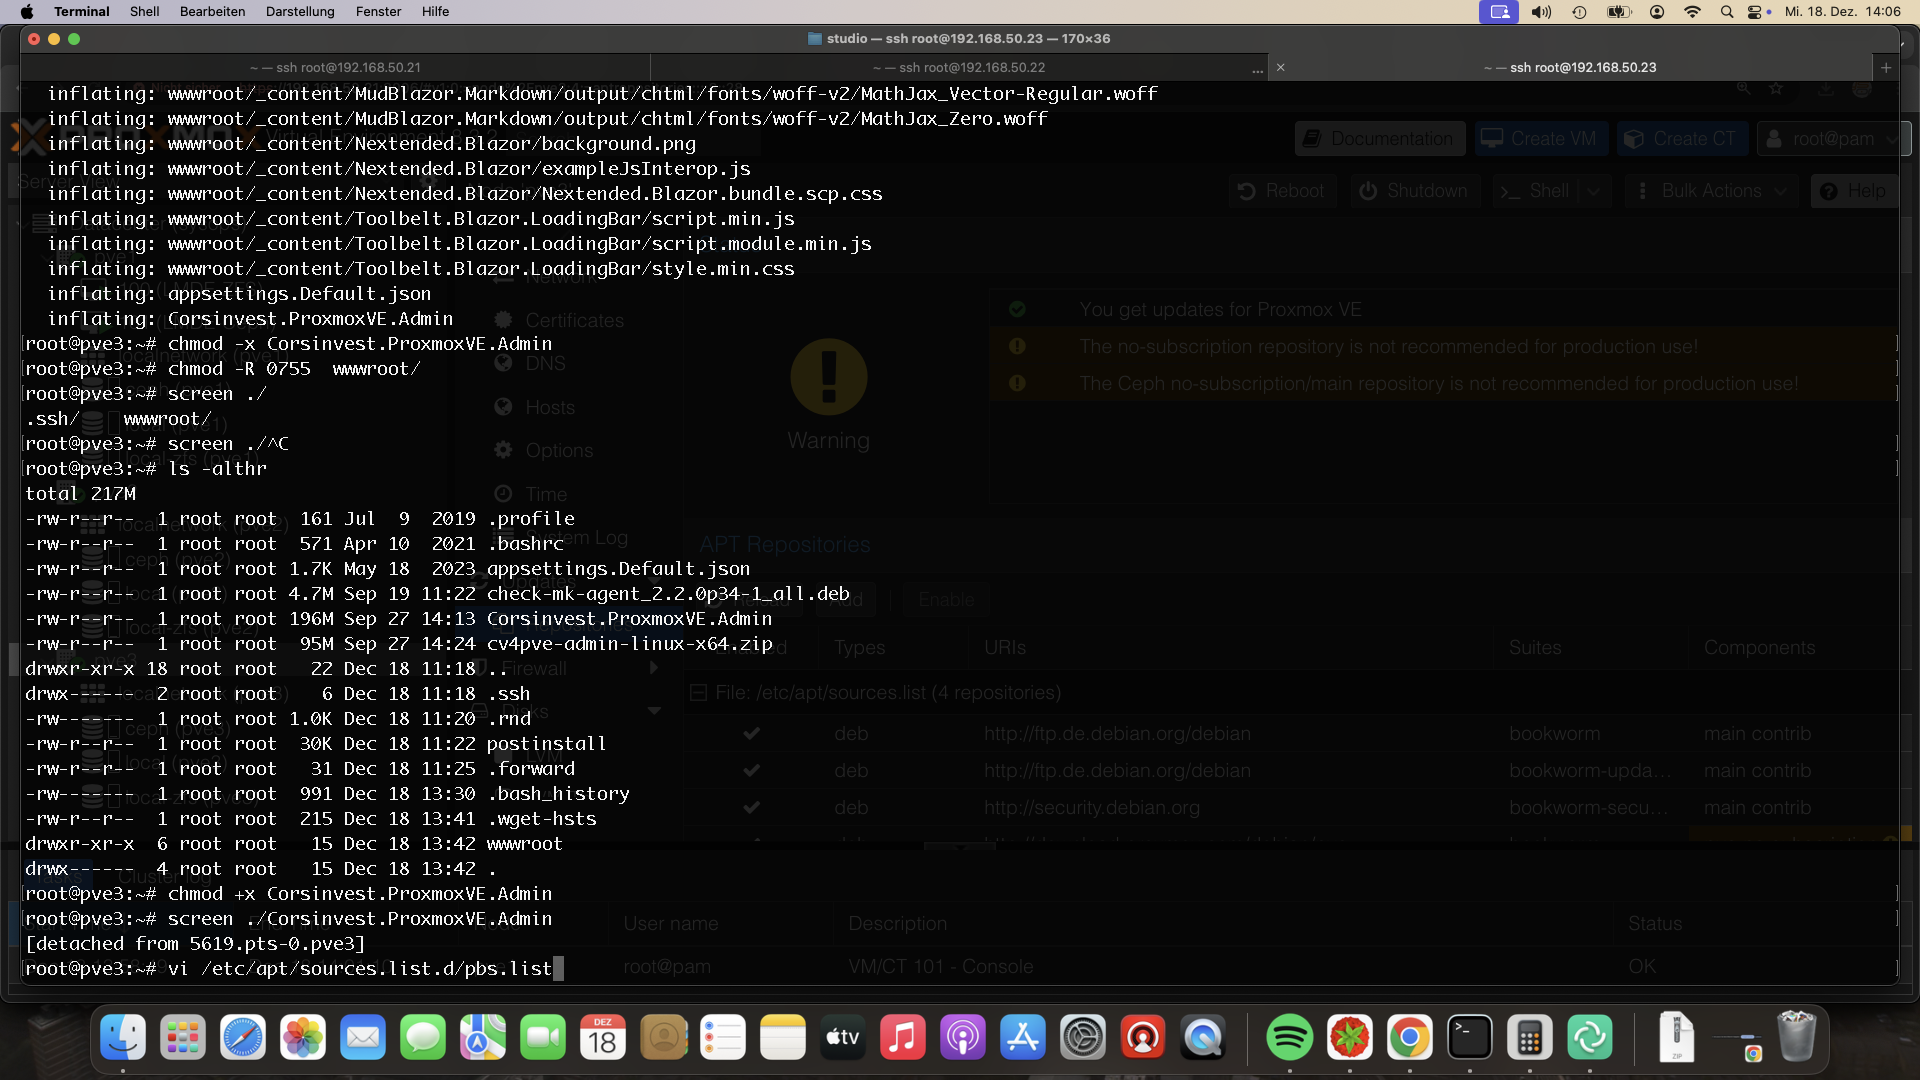Close the current tab with the x button
1920x1080 pixels.
(1280, 67)
